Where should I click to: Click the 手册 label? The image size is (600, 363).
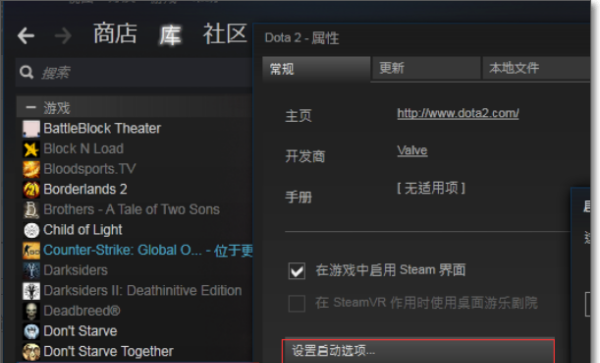[298, 197]
